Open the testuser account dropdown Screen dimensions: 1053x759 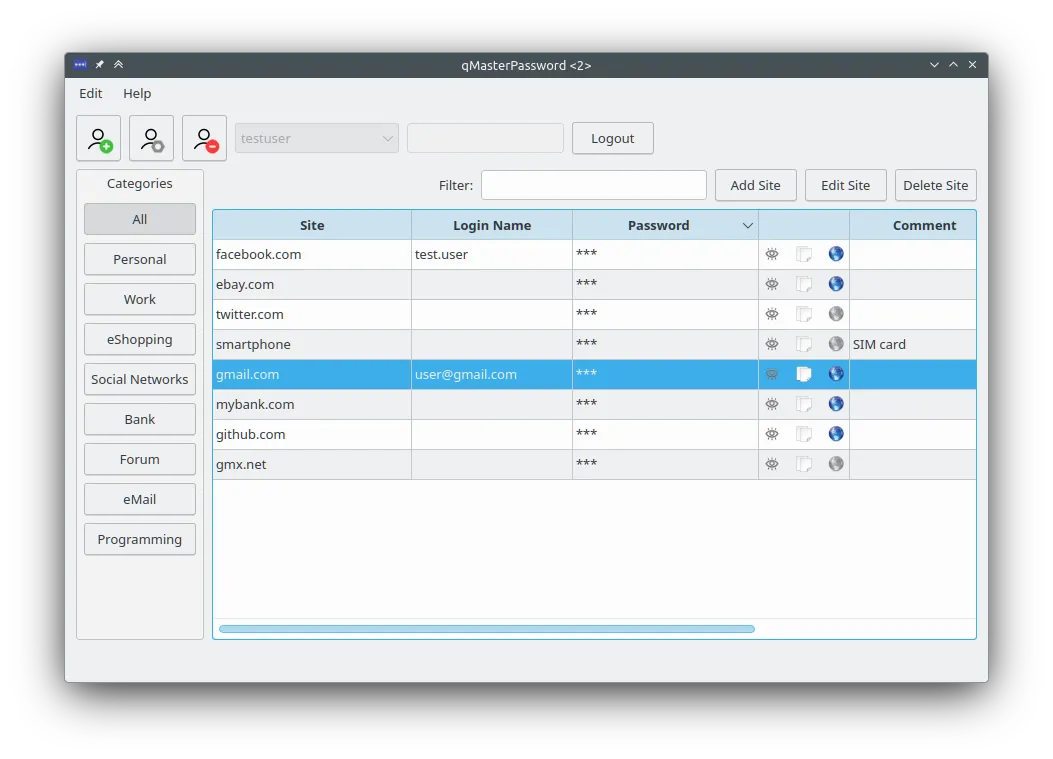tap(316, 138)
